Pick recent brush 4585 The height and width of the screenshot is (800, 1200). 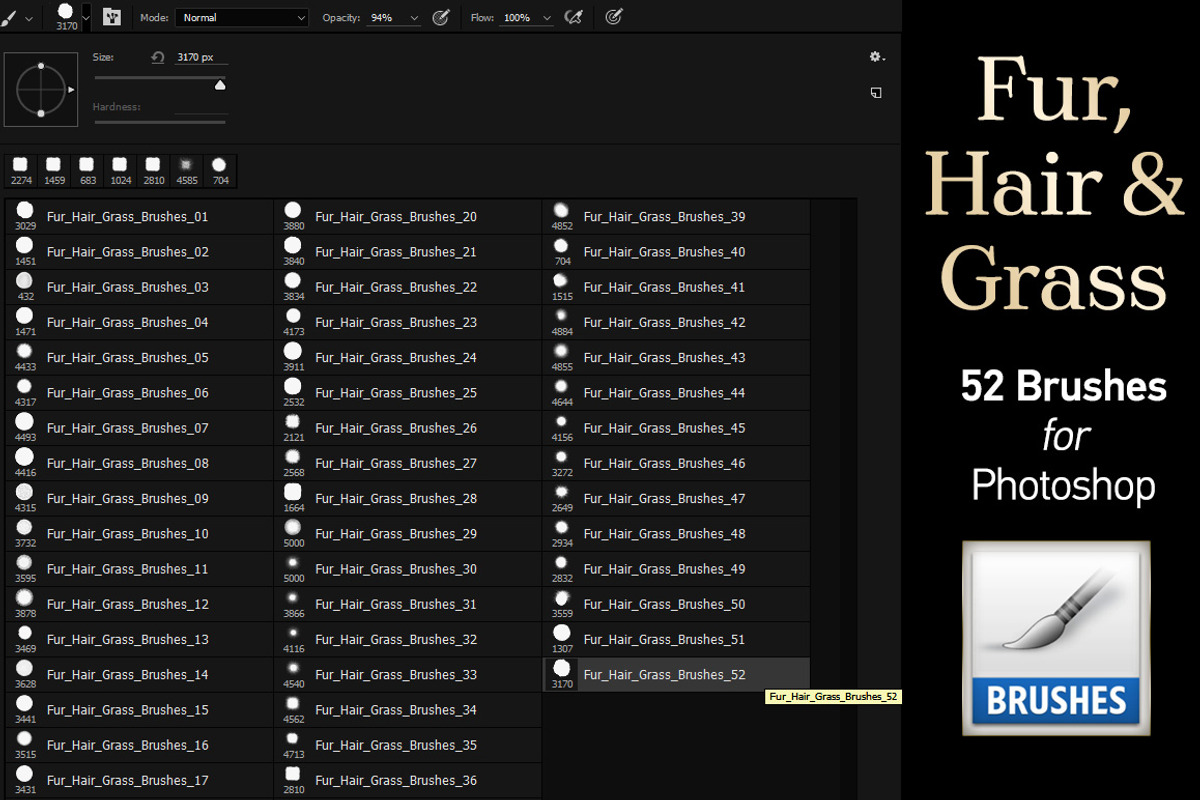tap(186, 170)
